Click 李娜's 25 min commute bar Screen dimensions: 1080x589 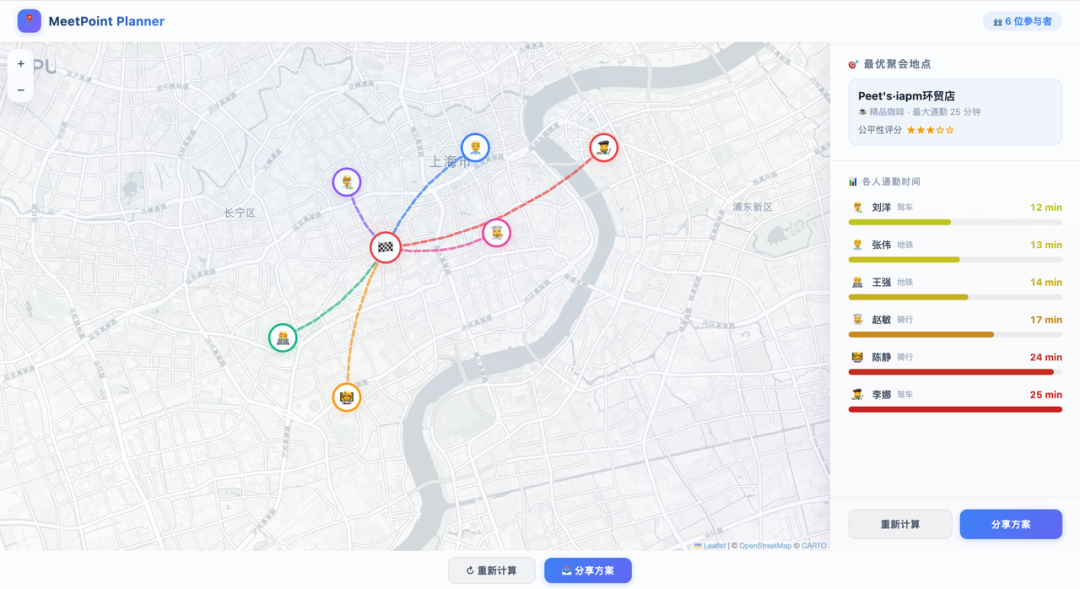[x=955, y=409]
